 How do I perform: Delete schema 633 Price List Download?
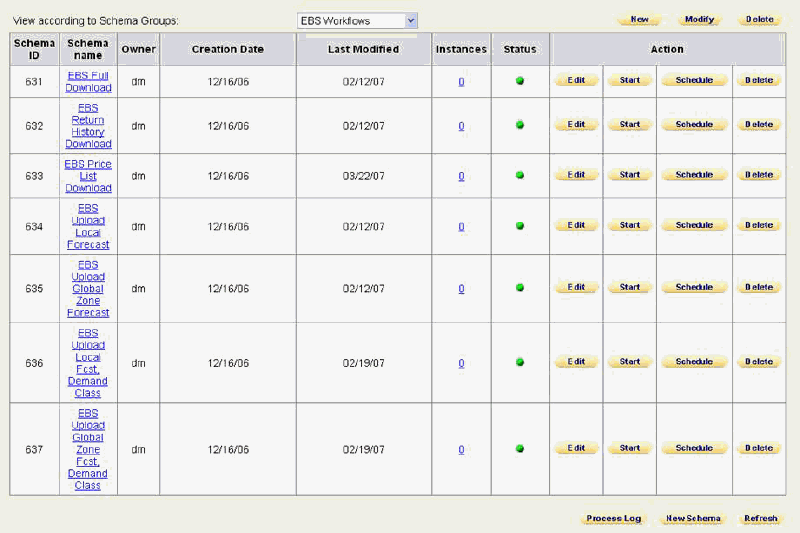[x=759, y=175]
